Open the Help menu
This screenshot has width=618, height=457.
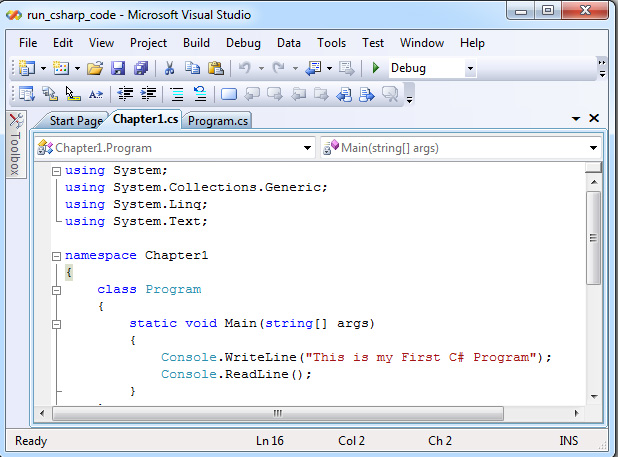472,43
